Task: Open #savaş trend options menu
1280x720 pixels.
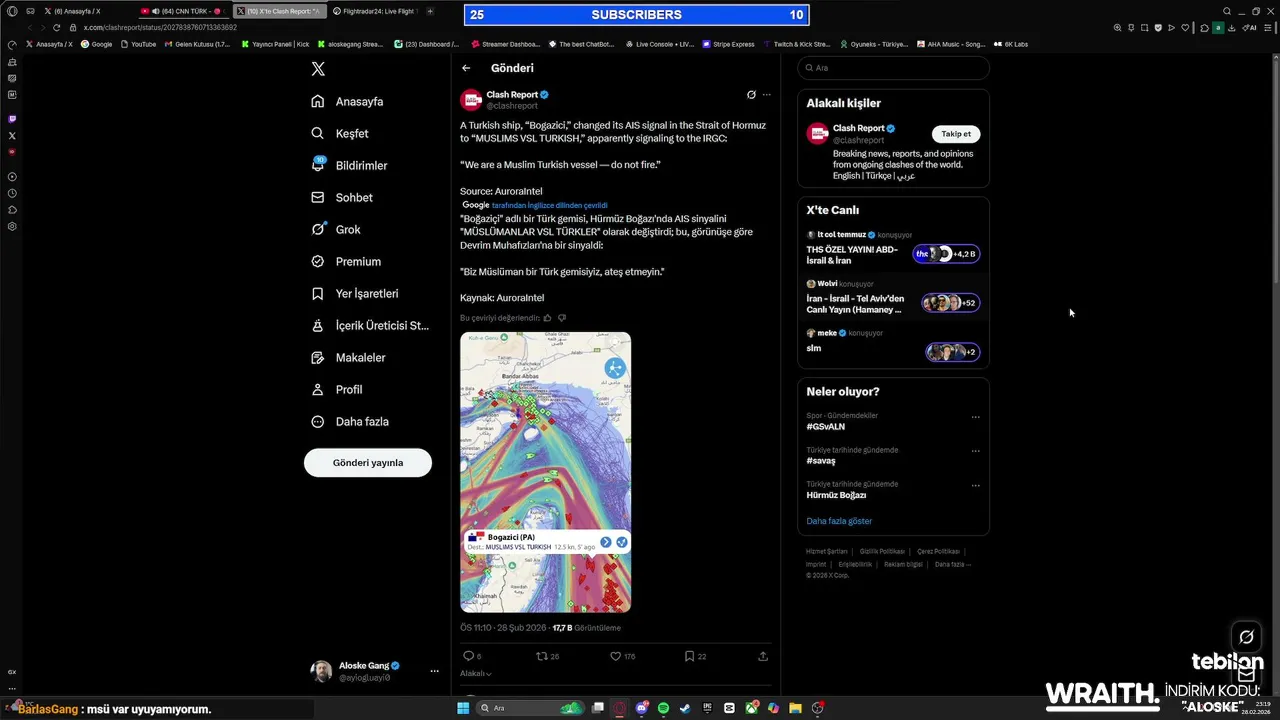Action: tap(975, 451)
